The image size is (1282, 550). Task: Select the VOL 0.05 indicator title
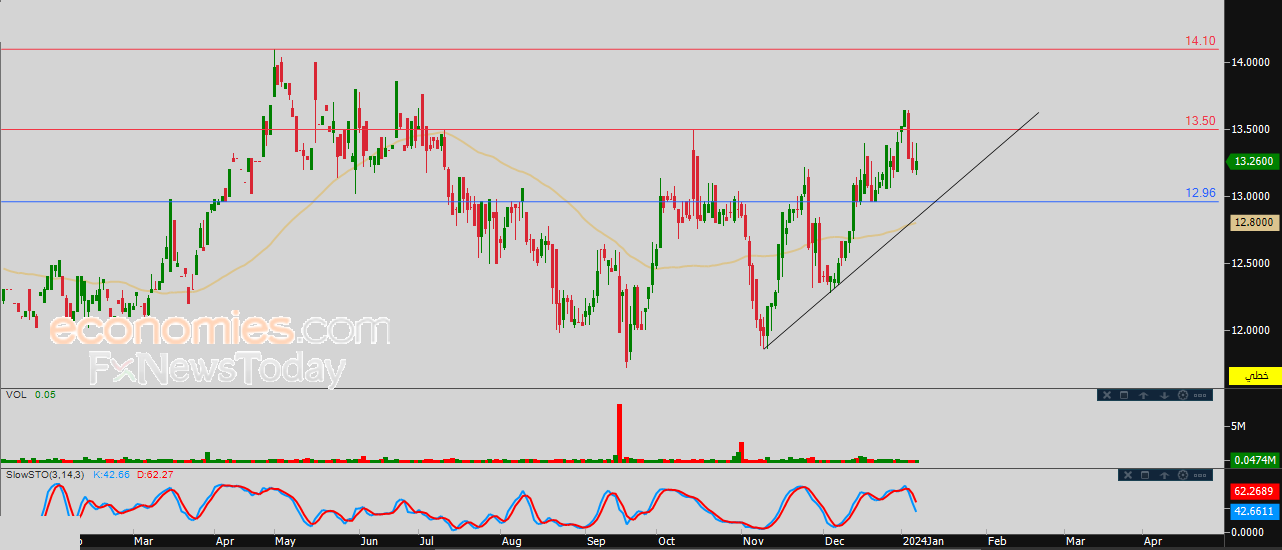30,395
